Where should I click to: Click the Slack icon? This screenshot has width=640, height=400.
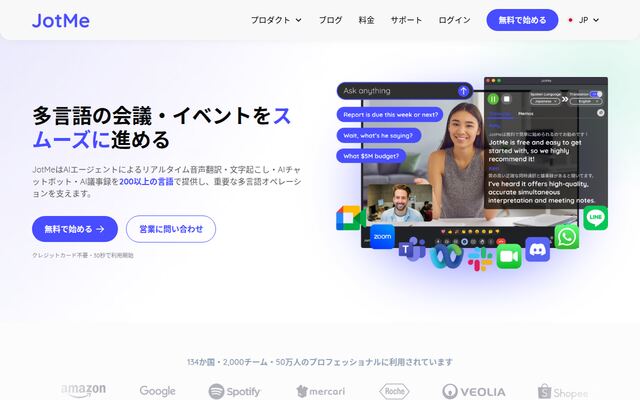pos(480,259)
